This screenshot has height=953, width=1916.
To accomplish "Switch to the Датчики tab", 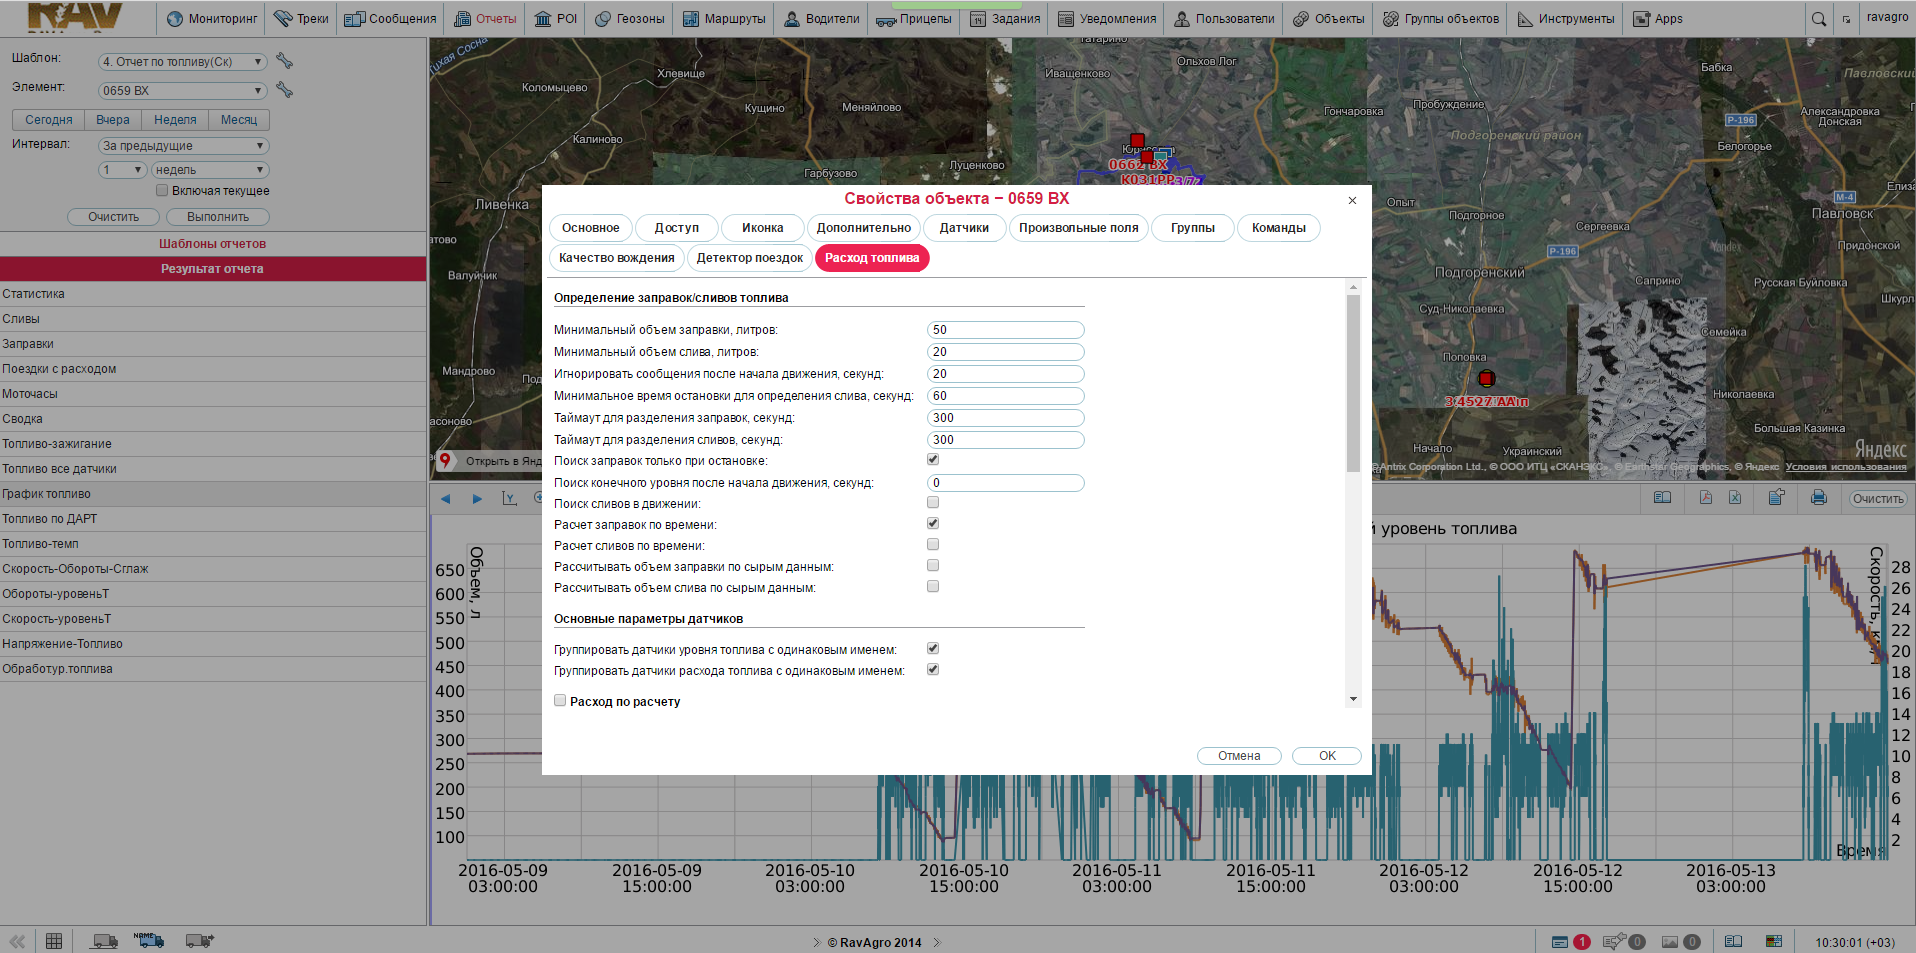I will (964, 228).
